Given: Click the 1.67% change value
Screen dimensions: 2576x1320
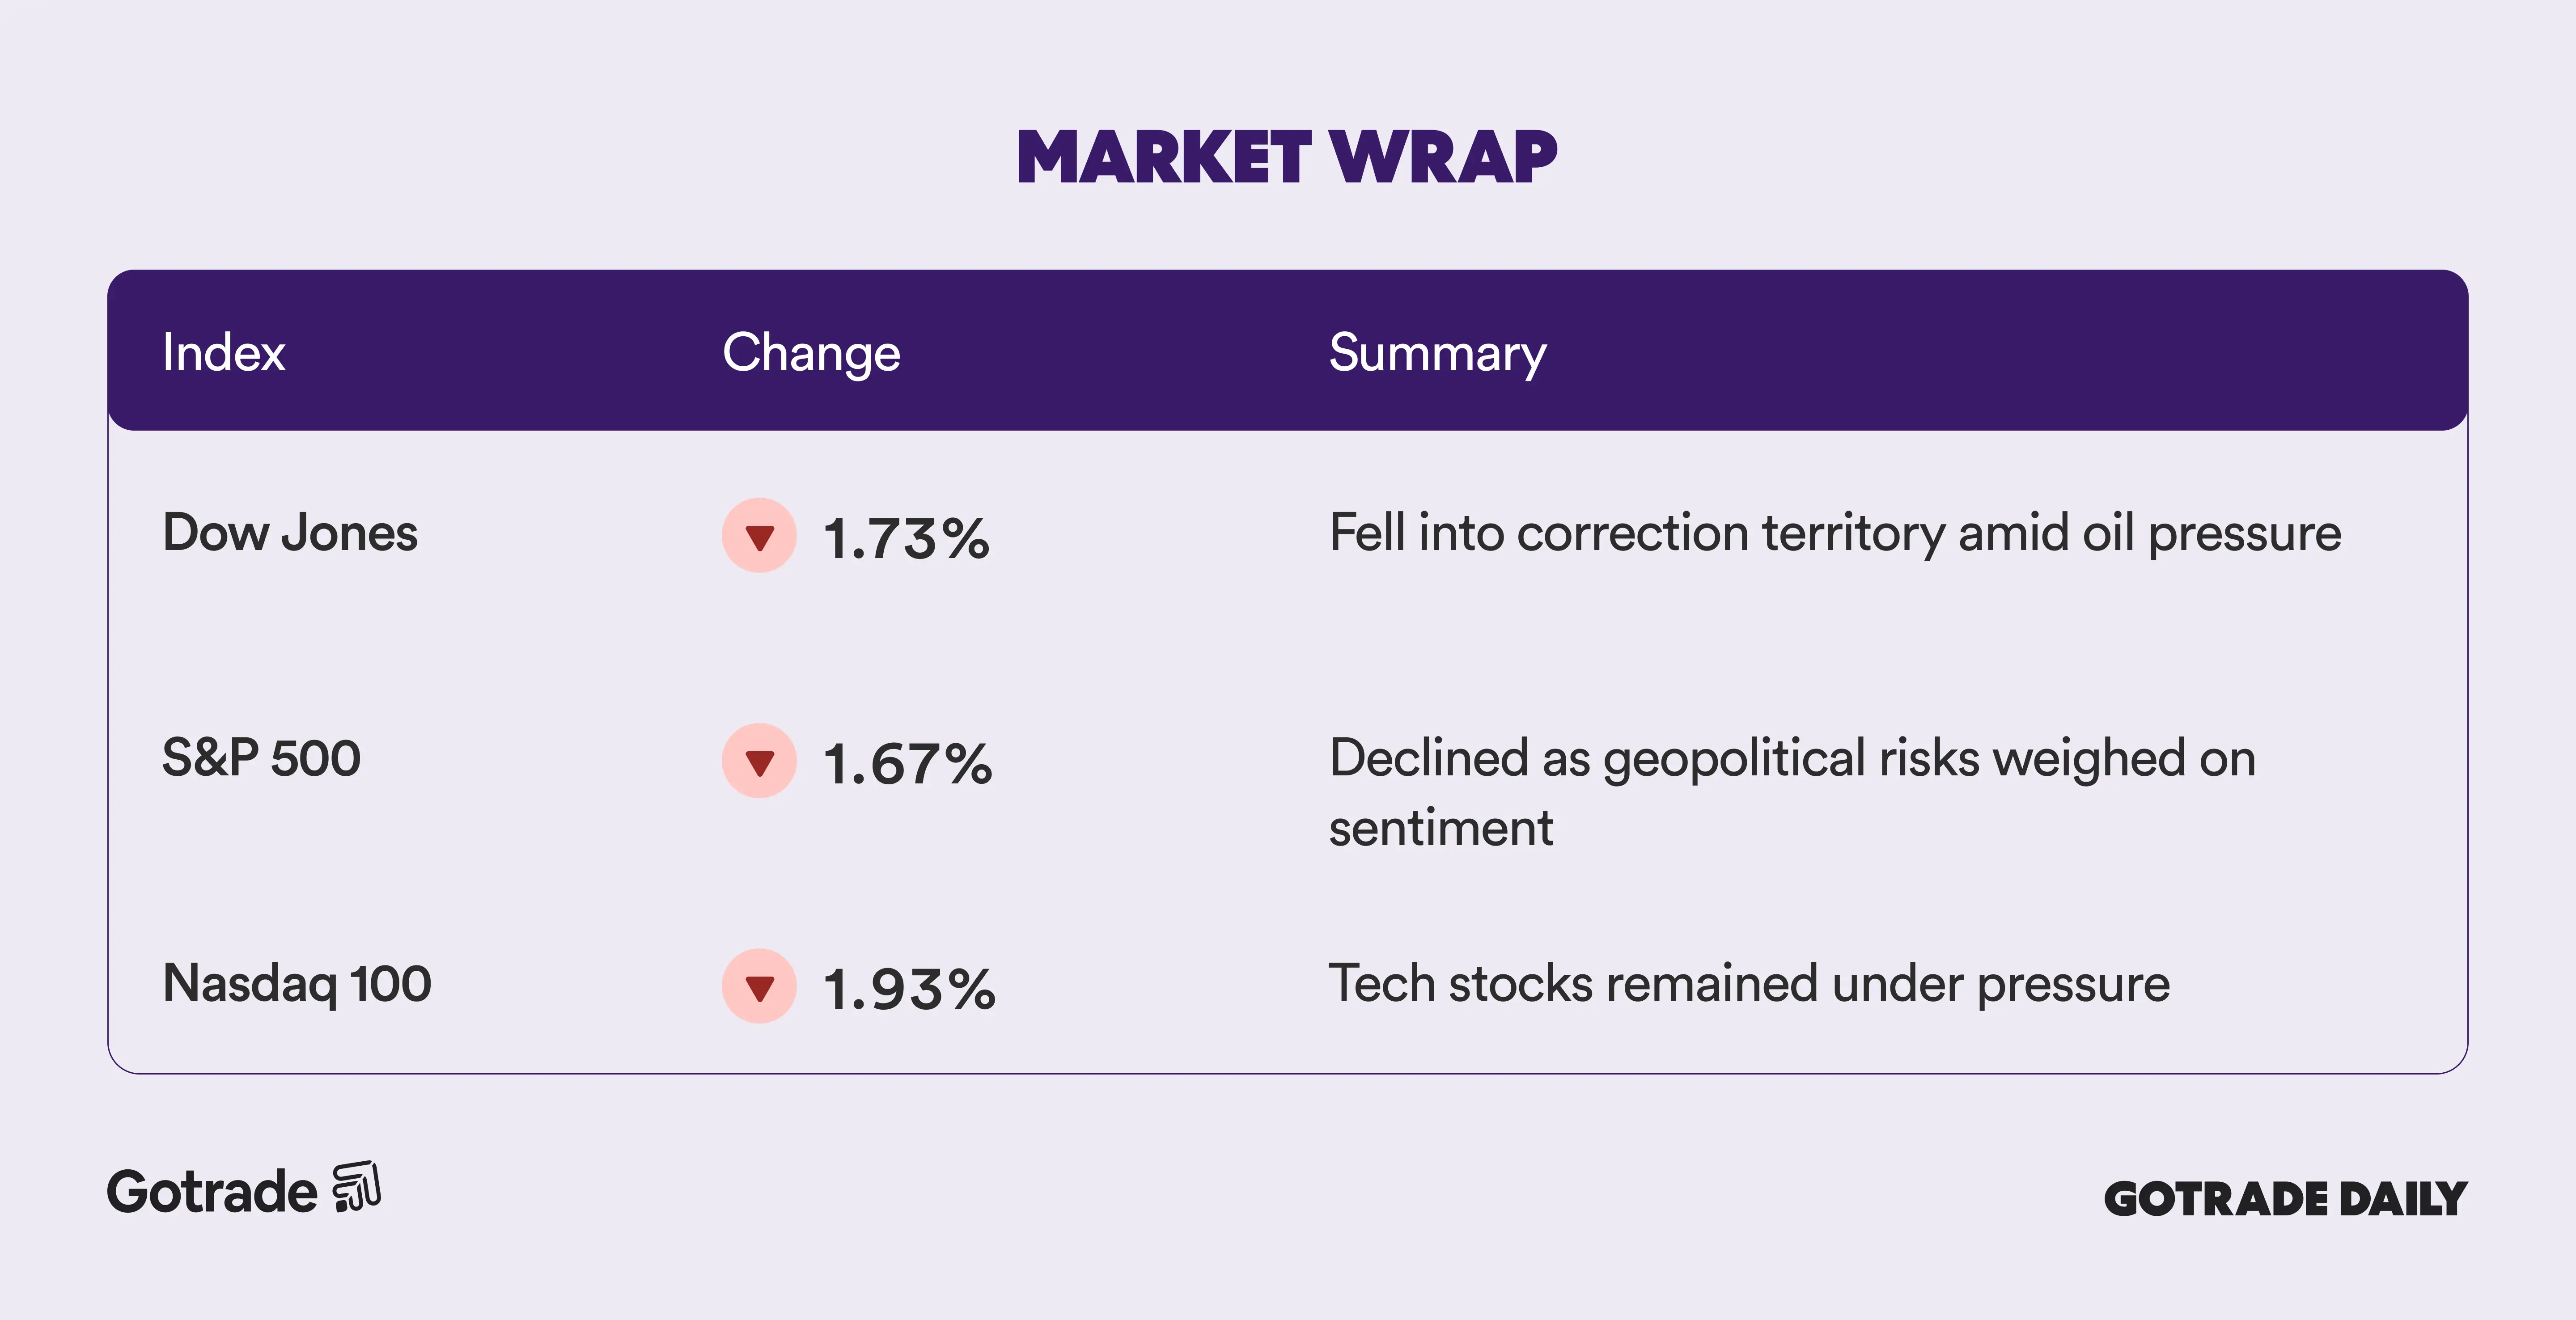Looking at the screenshot, I should click(x=907, y=764).
